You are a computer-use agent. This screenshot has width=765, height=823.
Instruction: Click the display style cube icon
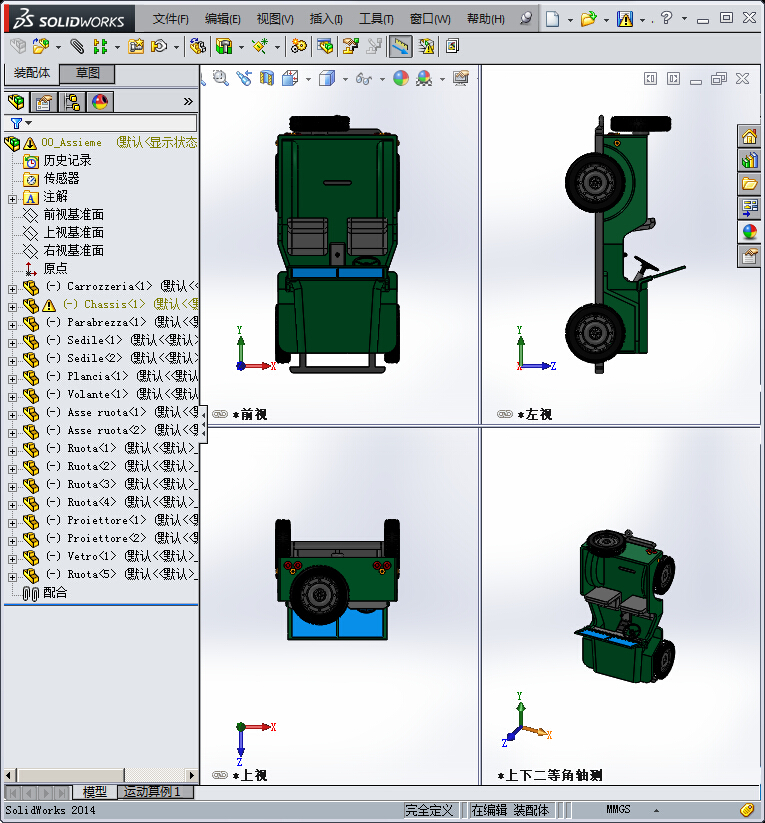[x=327, y=79]
